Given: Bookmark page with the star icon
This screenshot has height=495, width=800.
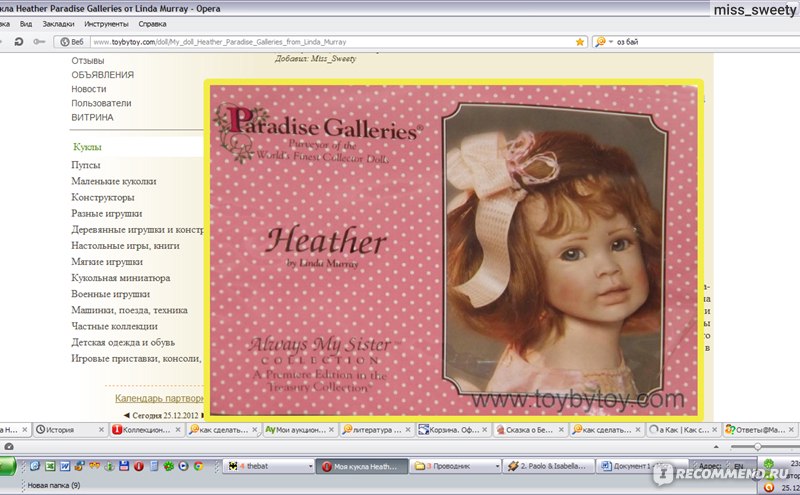Looking at the screenshot, I should pyautogui.click(x=580, y=42).
